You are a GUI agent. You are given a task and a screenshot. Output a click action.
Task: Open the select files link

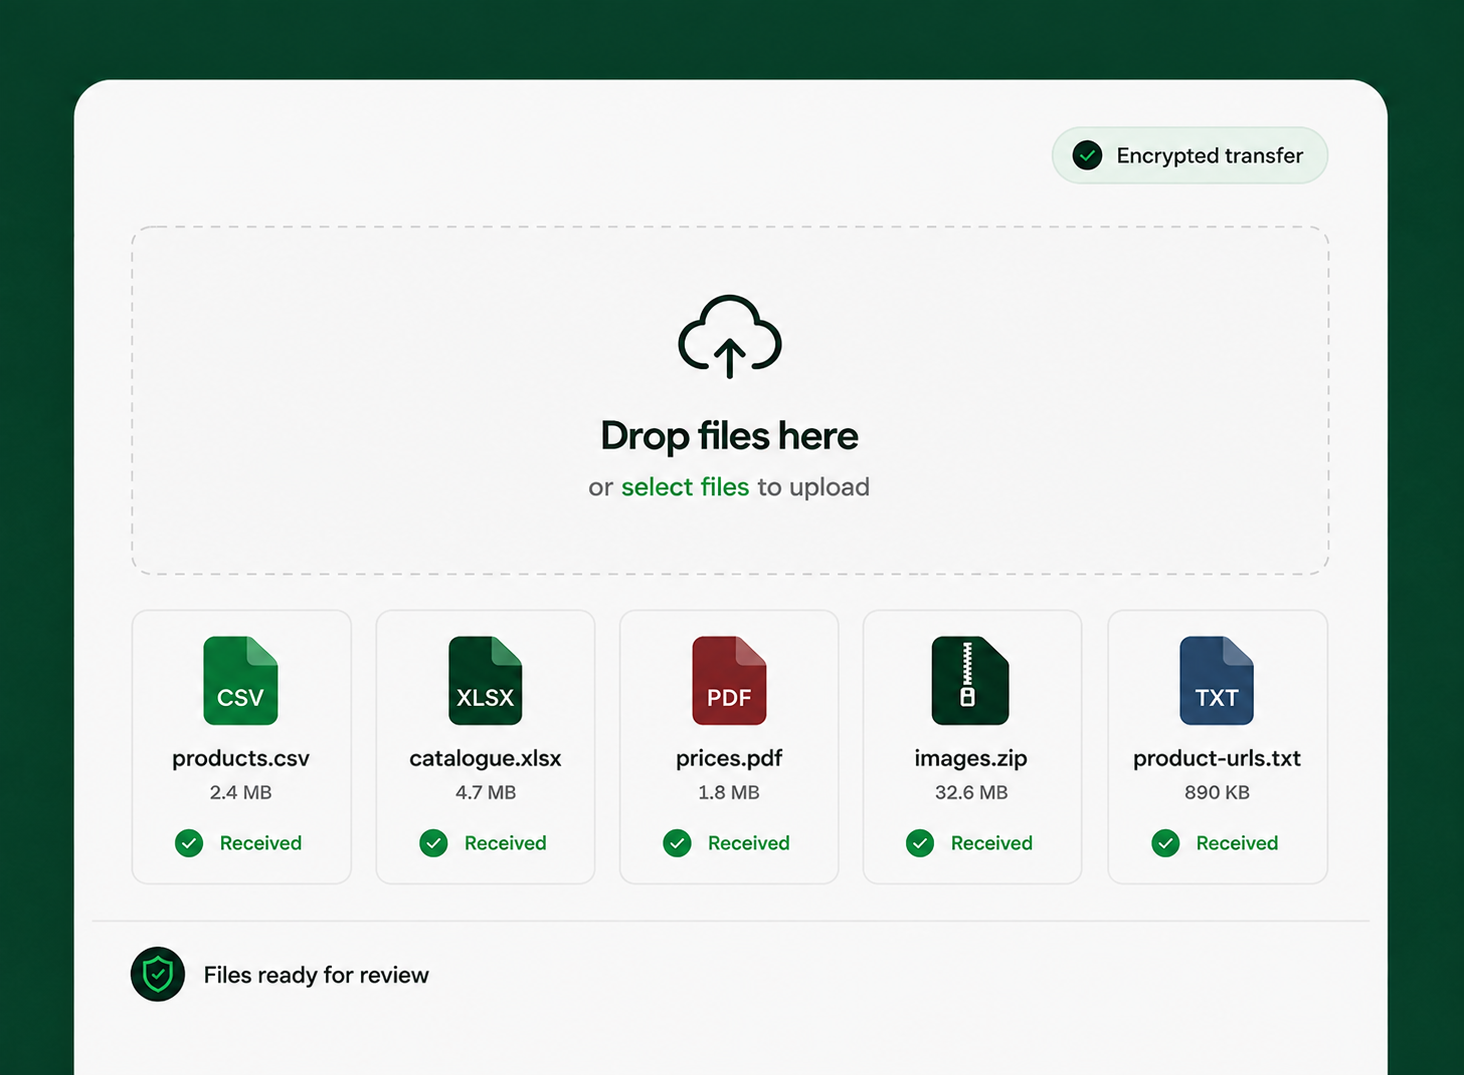click(x=685, y=487)
